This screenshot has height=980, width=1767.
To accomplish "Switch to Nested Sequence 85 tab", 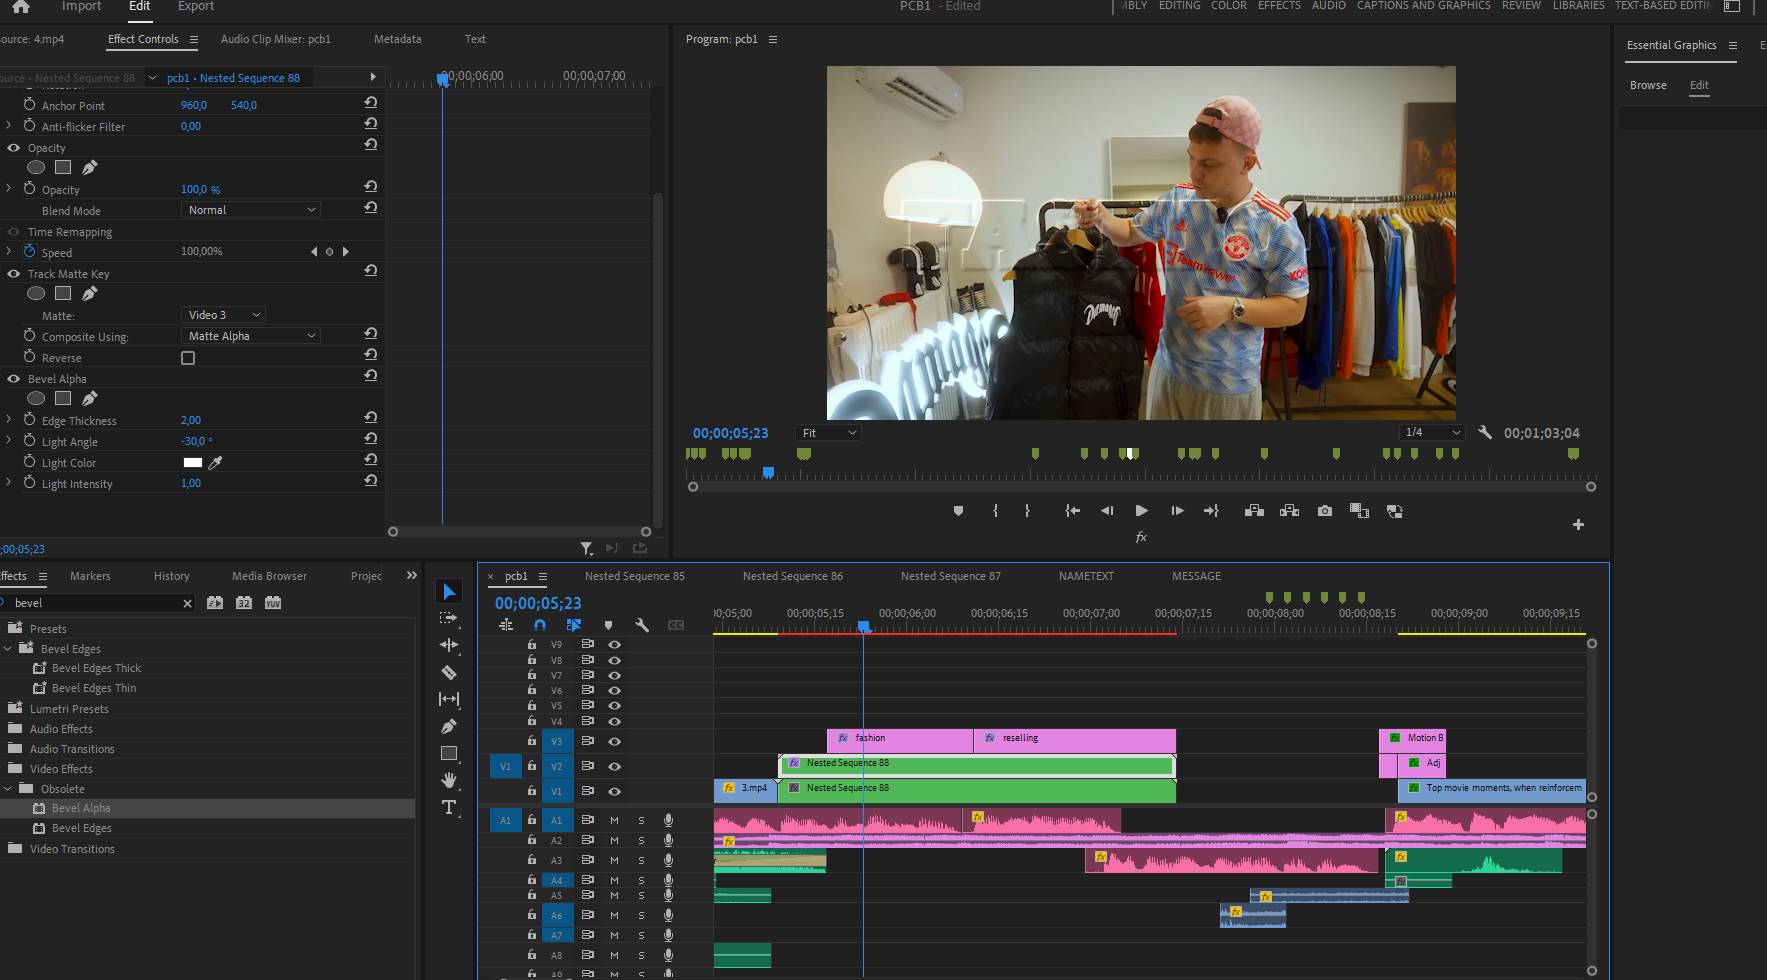I will point(634,576).
